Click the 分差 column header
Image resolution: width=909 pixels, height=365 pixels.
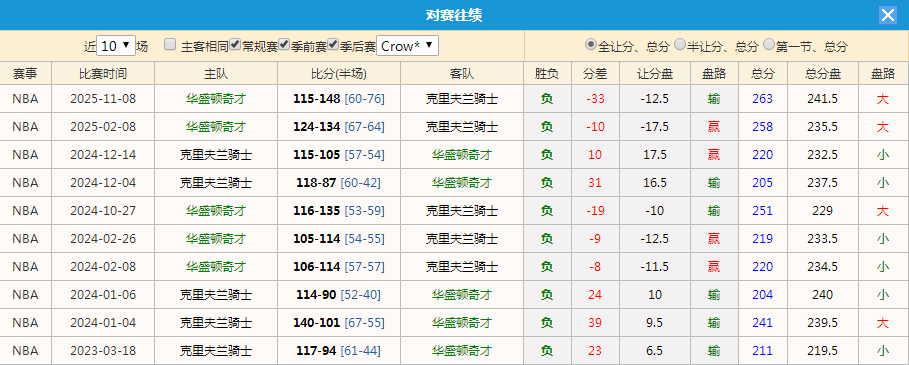tap(595, 74)
